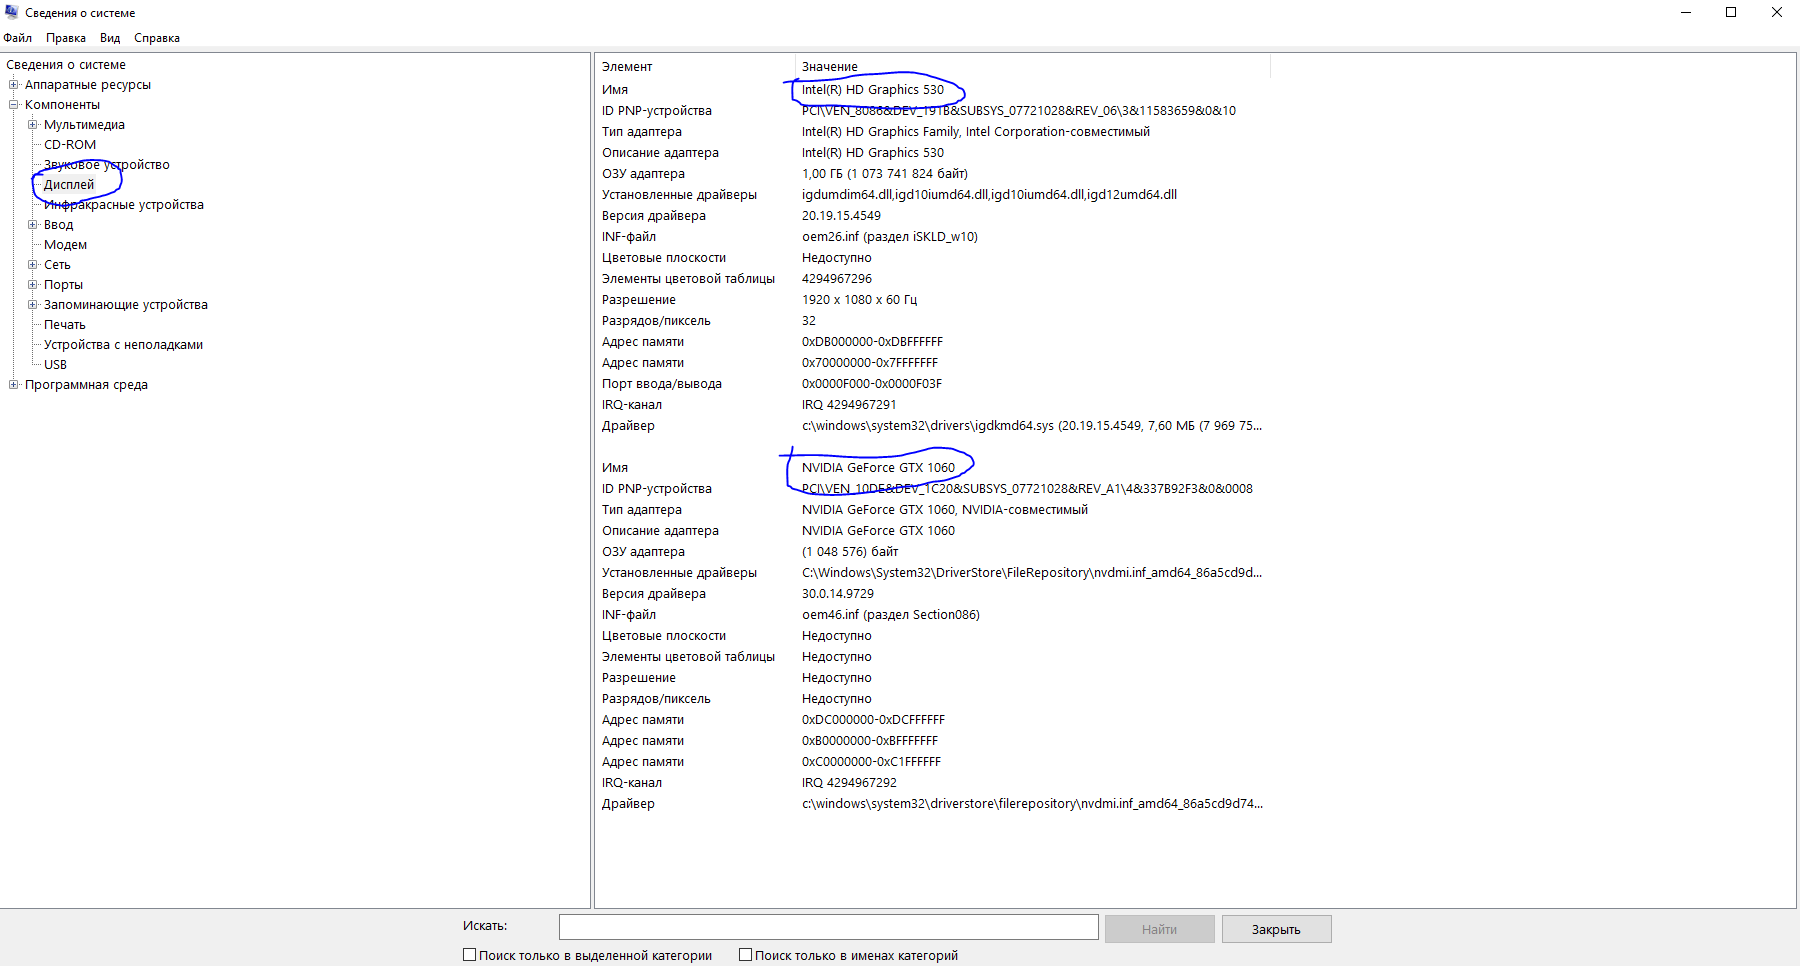This screenshot has height=966, width=1800.
Task: Select the ОЗУ адаптера 1,00 ГБ row
Action: (x=930, y=174)
